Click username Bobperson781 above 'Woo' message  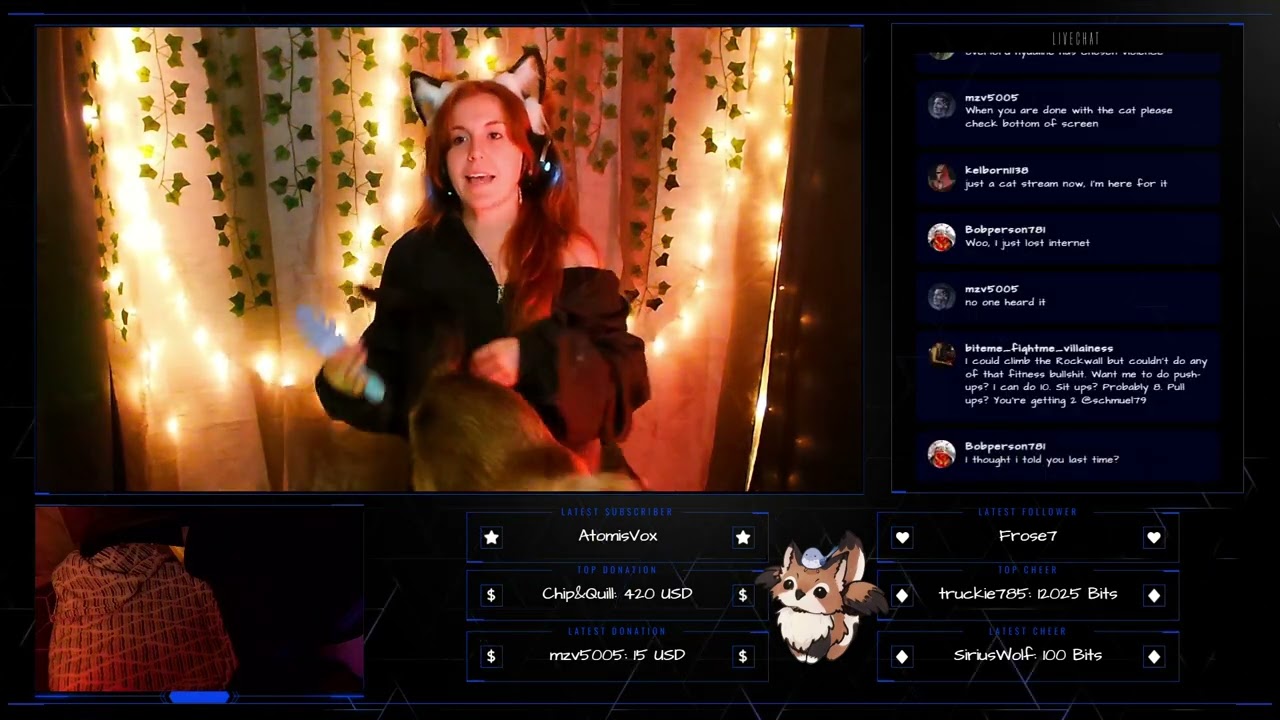[x=1005, y=229]
